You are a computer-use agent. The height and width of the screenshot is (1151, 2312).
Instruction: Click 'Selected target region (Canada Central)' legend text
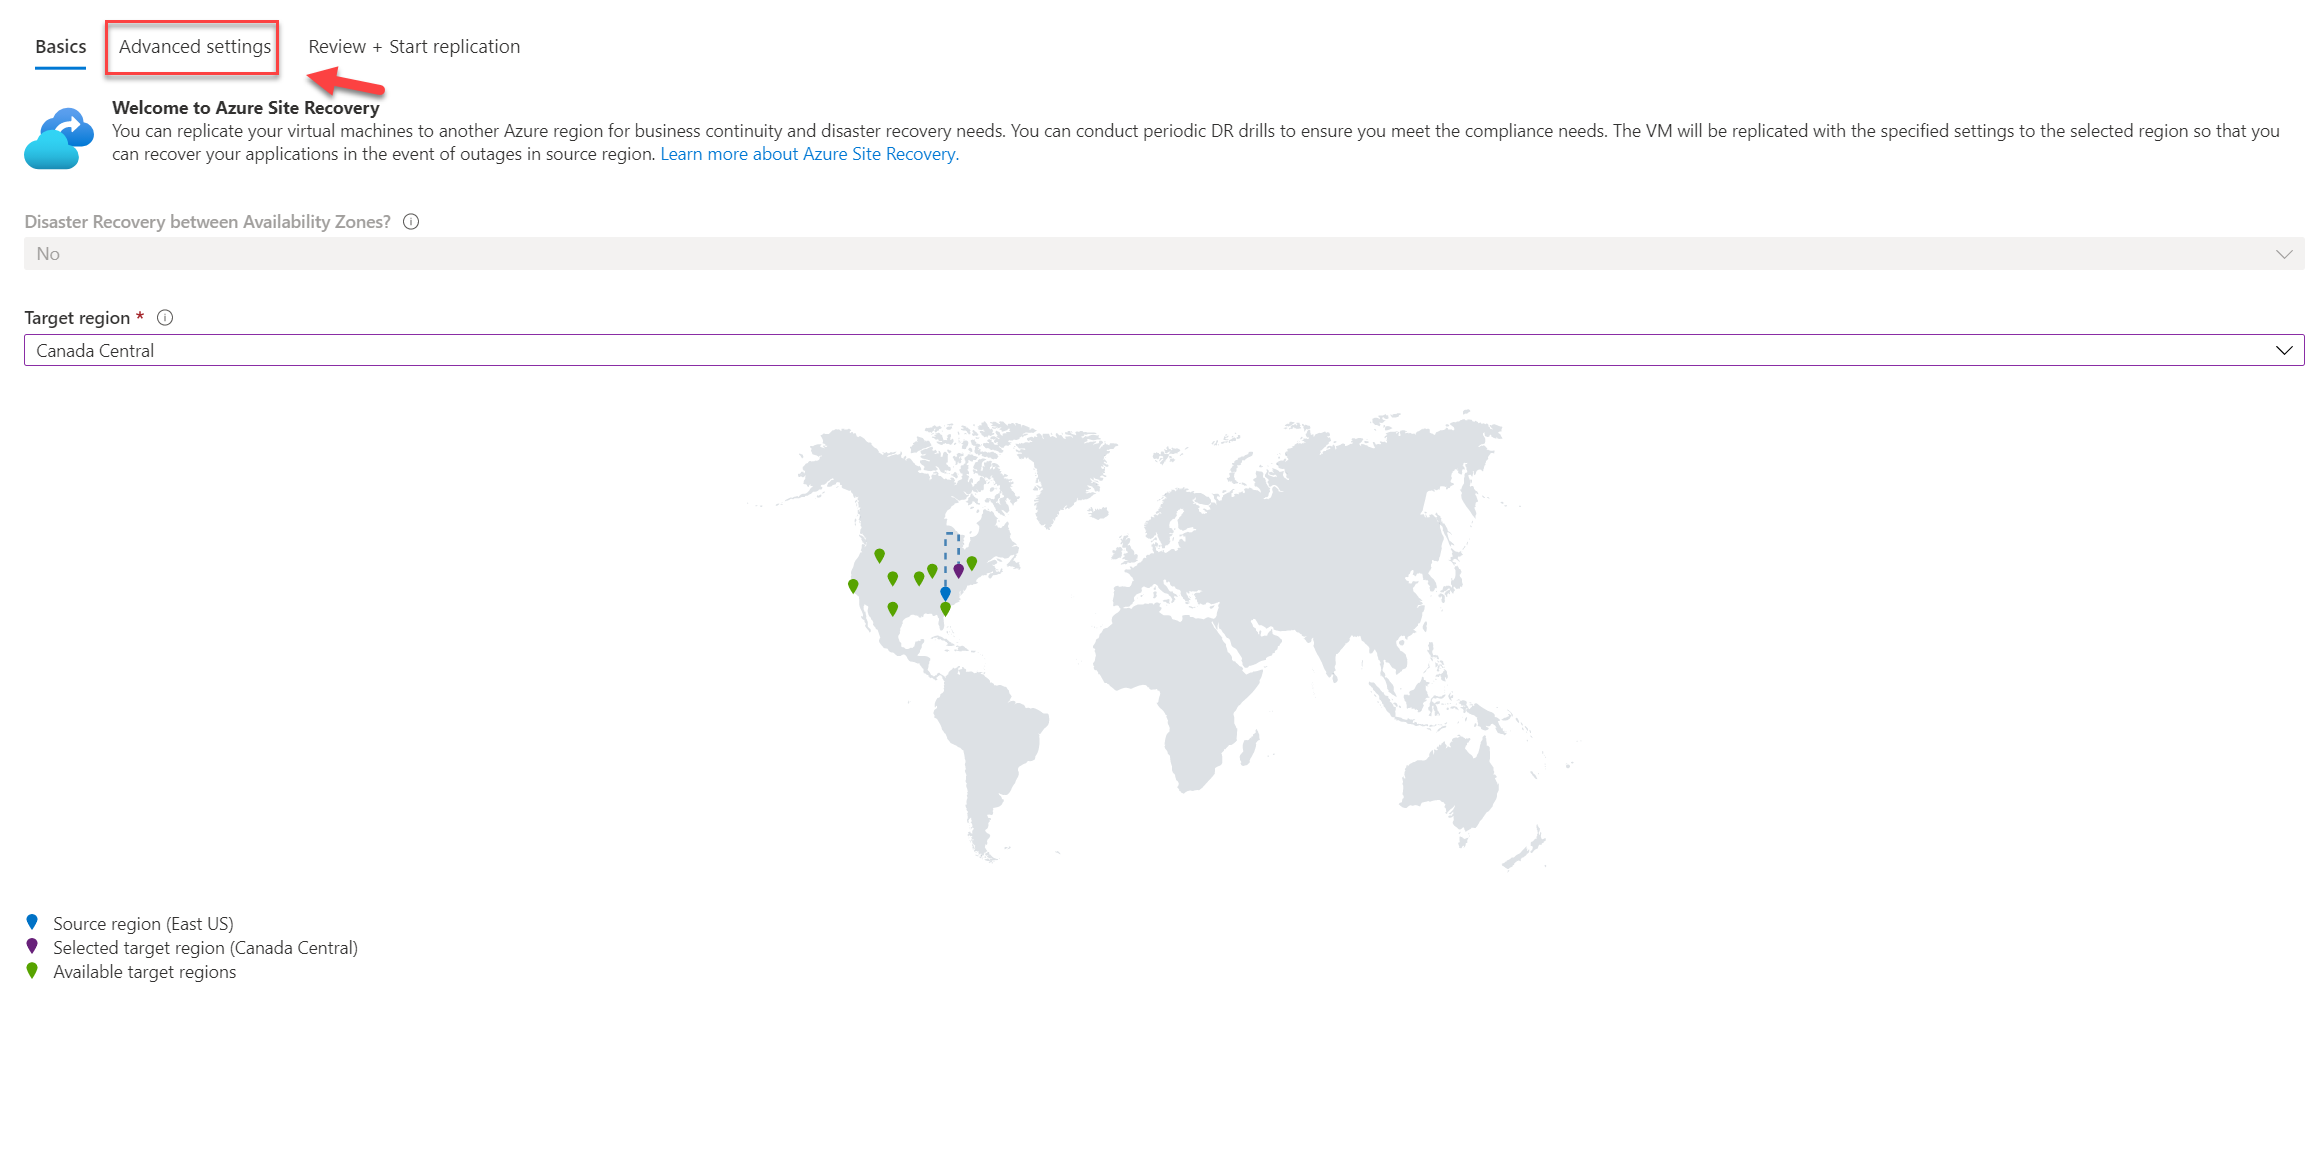pos(205,948)
